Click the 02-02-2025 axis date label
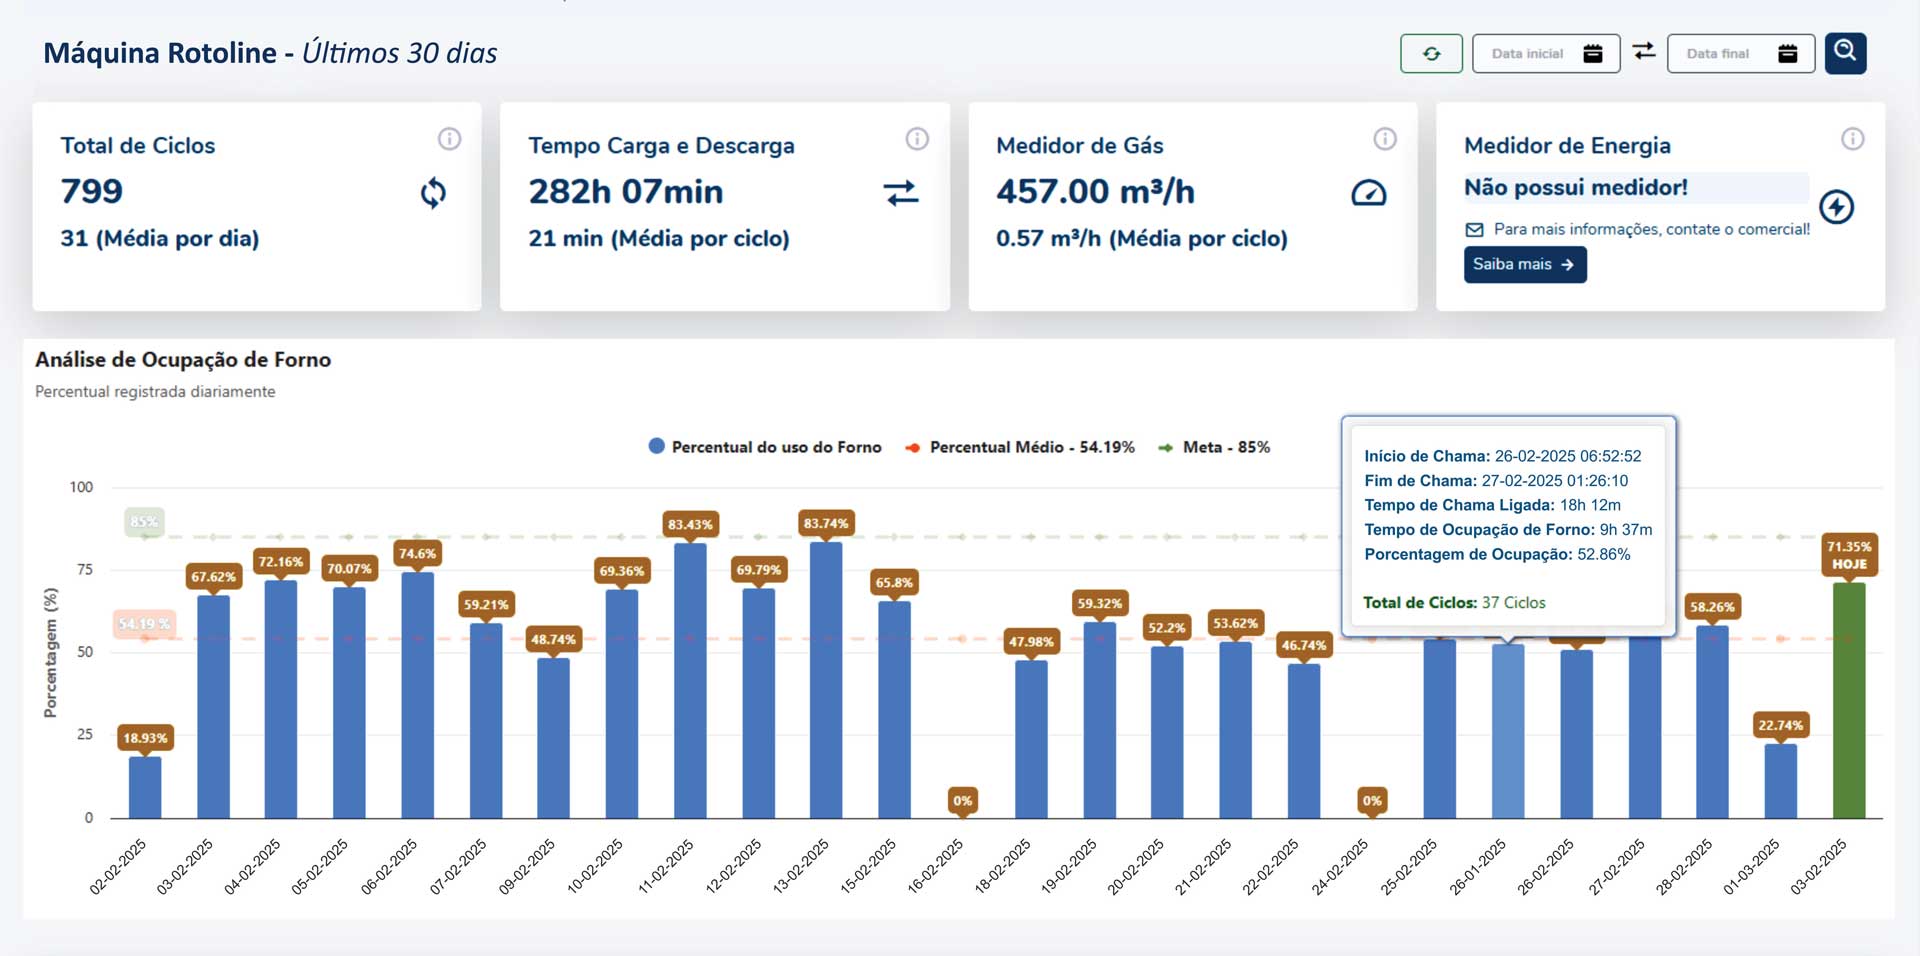This screenshot has width=1920, height=956. (x=119, y=866)
